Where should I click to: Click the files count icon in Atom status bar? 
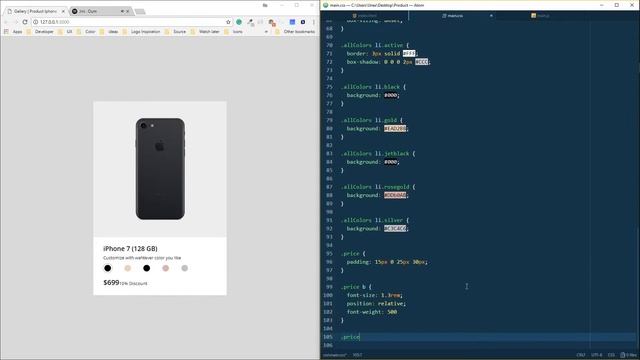click(x=629, y=355)
